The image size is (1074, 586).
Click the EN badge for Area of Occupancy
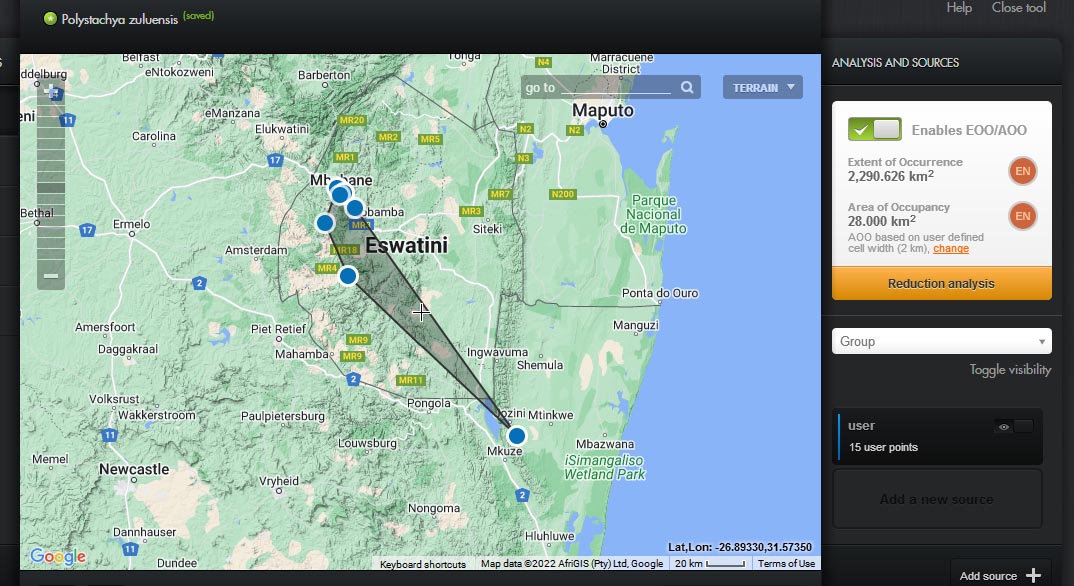[x=1022, y=216]
